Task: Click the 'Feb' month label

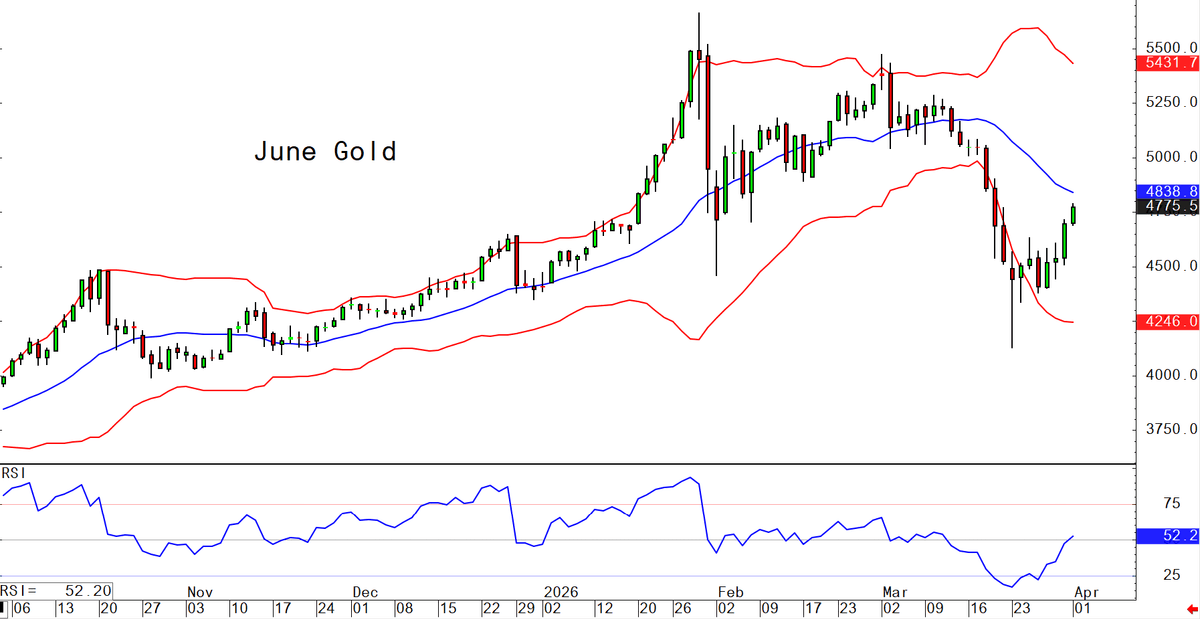Action: [x=731, y=592]
